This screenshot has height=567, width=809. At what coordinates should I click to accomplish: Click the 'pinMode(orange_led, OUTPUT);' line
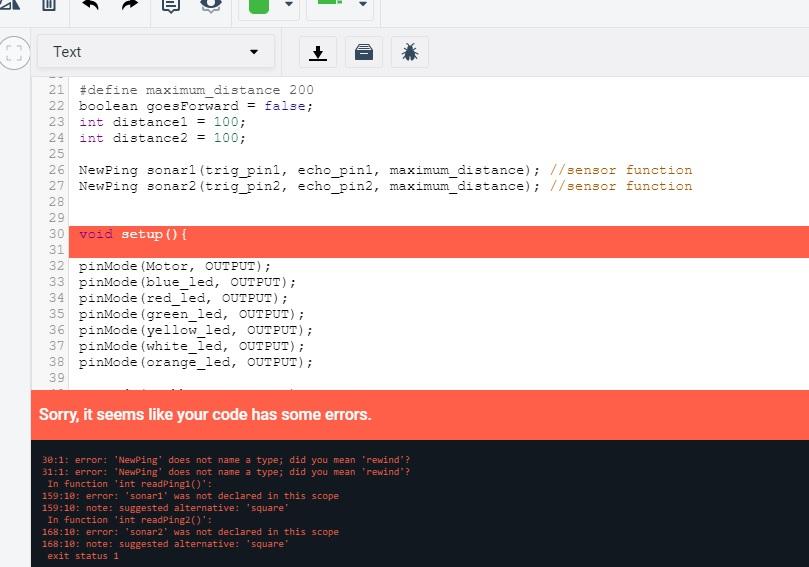point(196,362)
